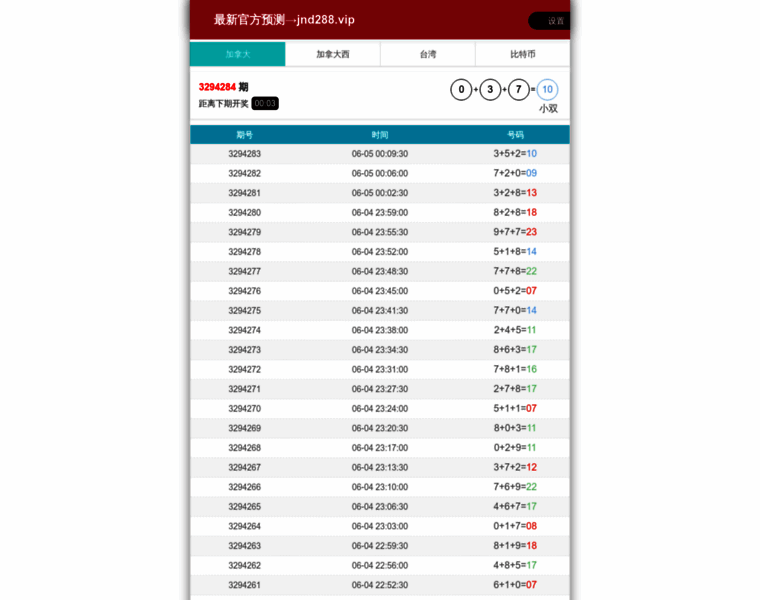Click time 06-04 23:59:00

pyautogui.click(x=380, y=213)
